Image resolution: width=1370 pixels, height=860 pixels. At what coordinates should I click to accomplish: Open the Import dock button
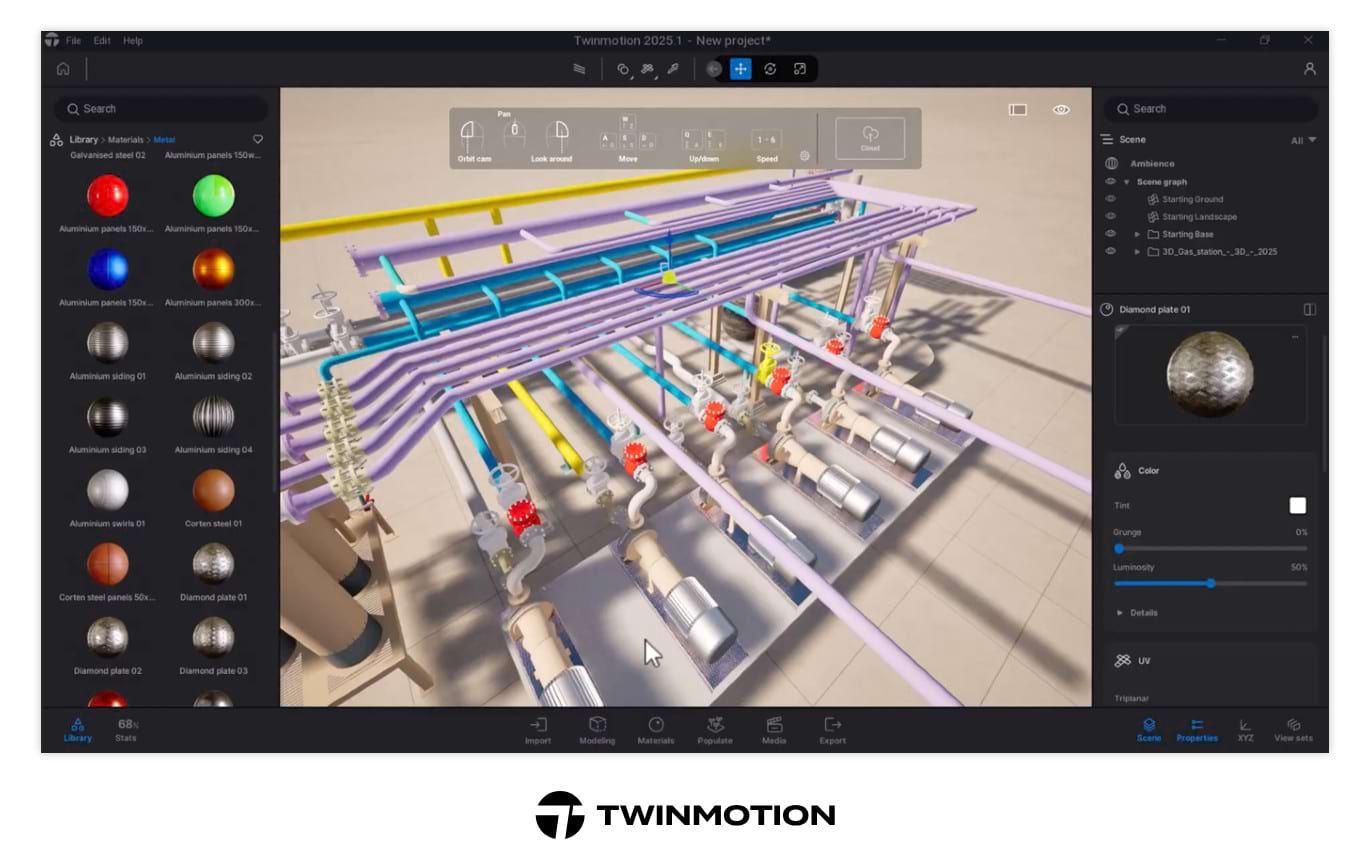pyautogui.click(x=538, y=730)
